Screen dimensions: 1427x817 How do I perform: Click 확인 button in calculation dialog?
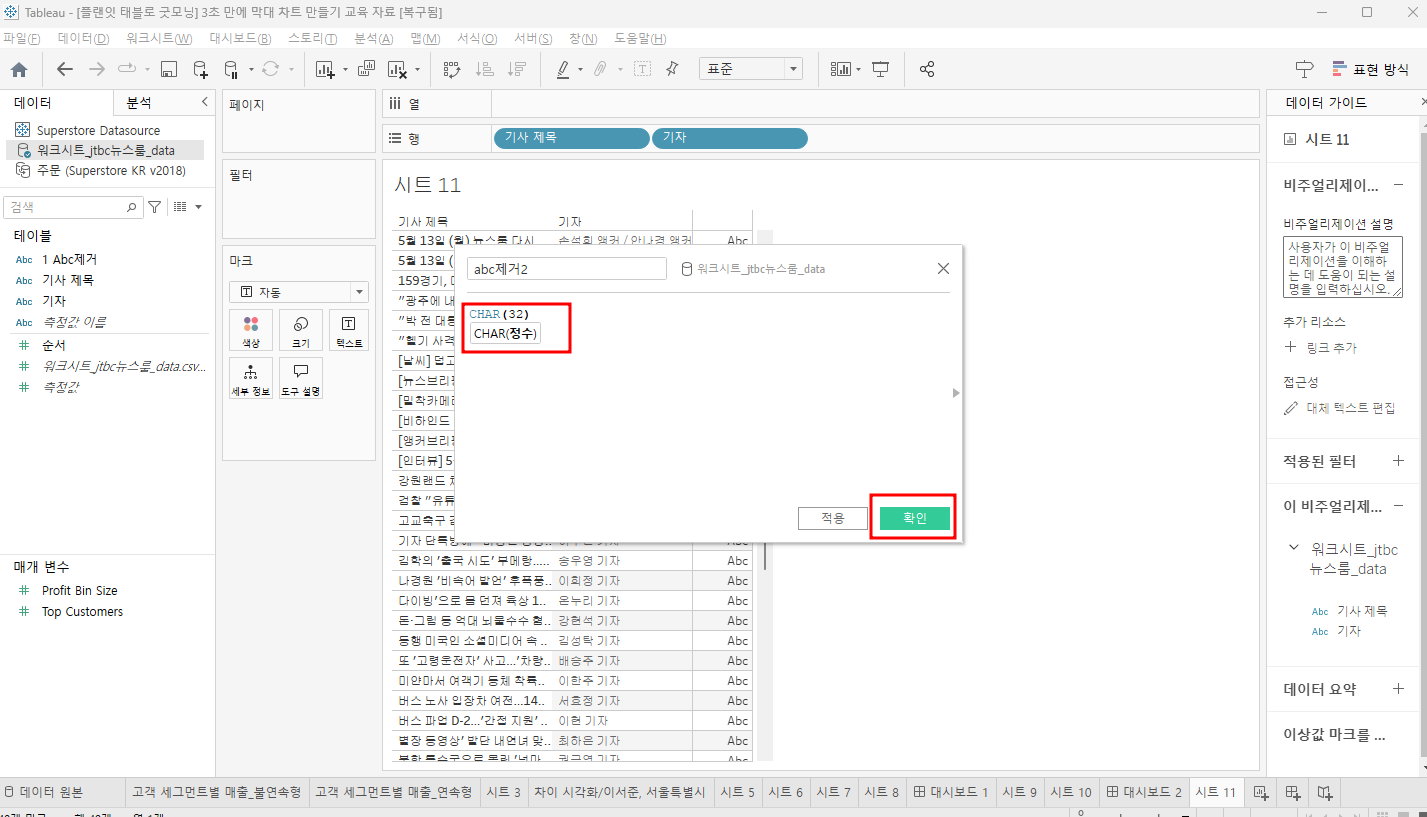pyautogui.click(x=914, y=518)
